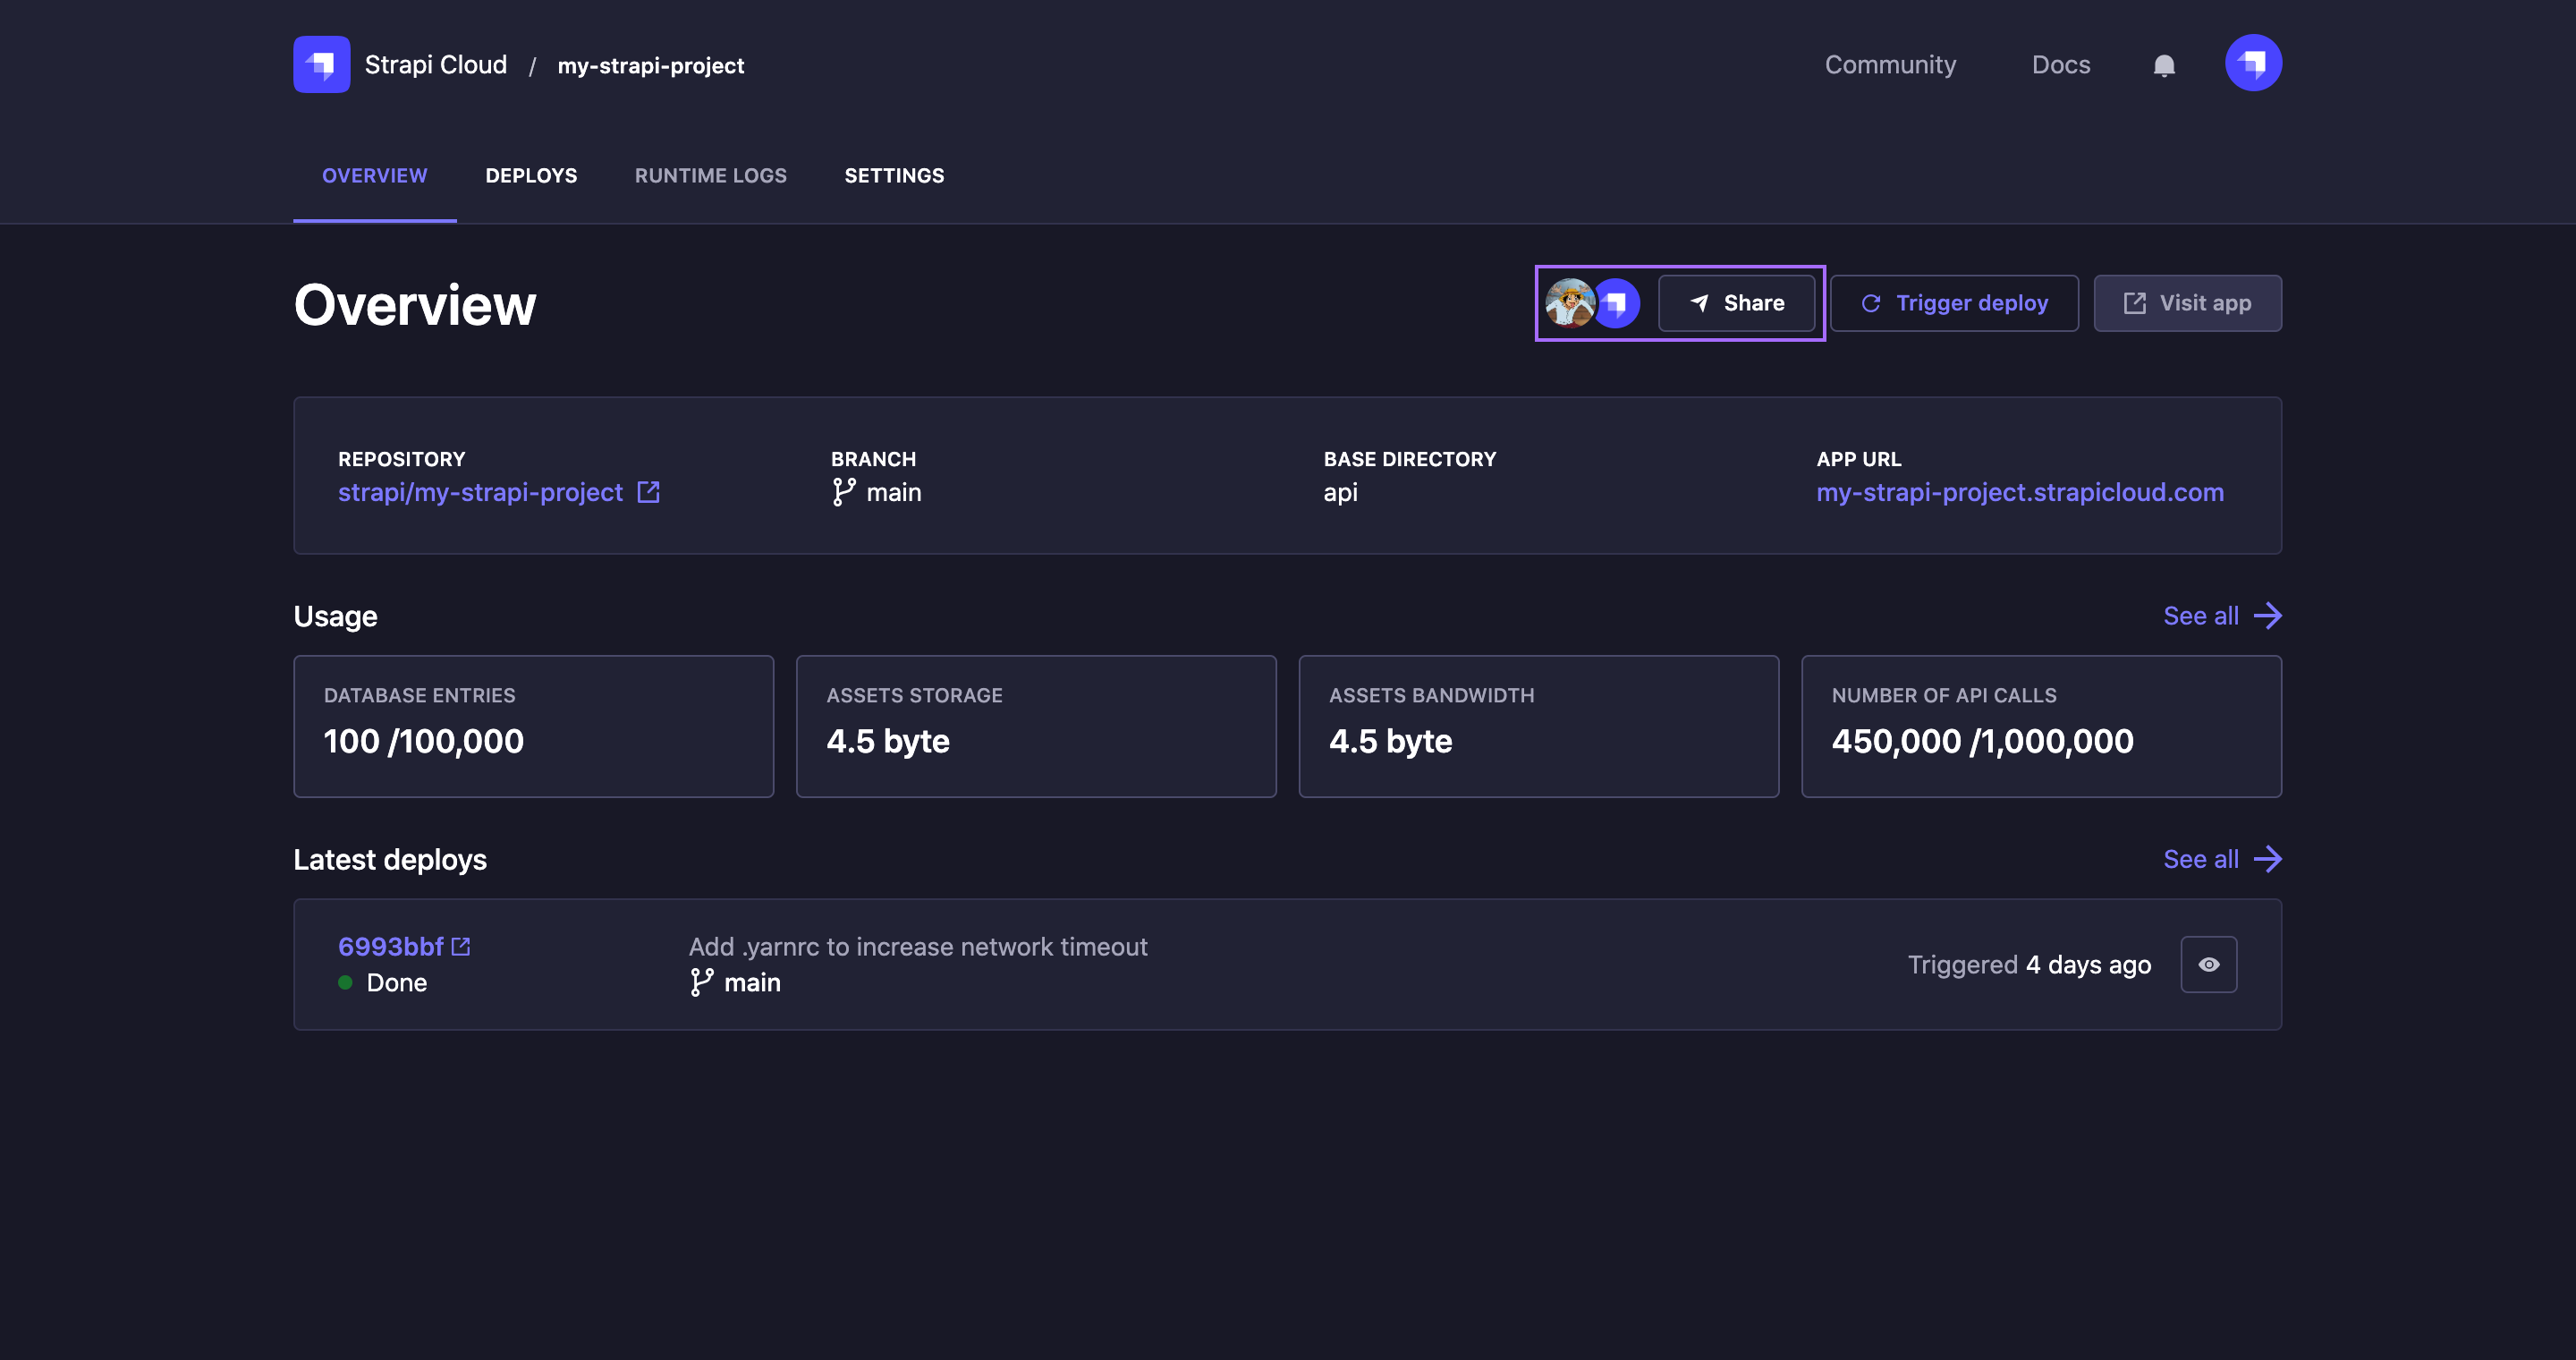Go to the Settings tab
Image resolution: width=2576 pixels, height=1360 pixels.
tap(894, 176)
